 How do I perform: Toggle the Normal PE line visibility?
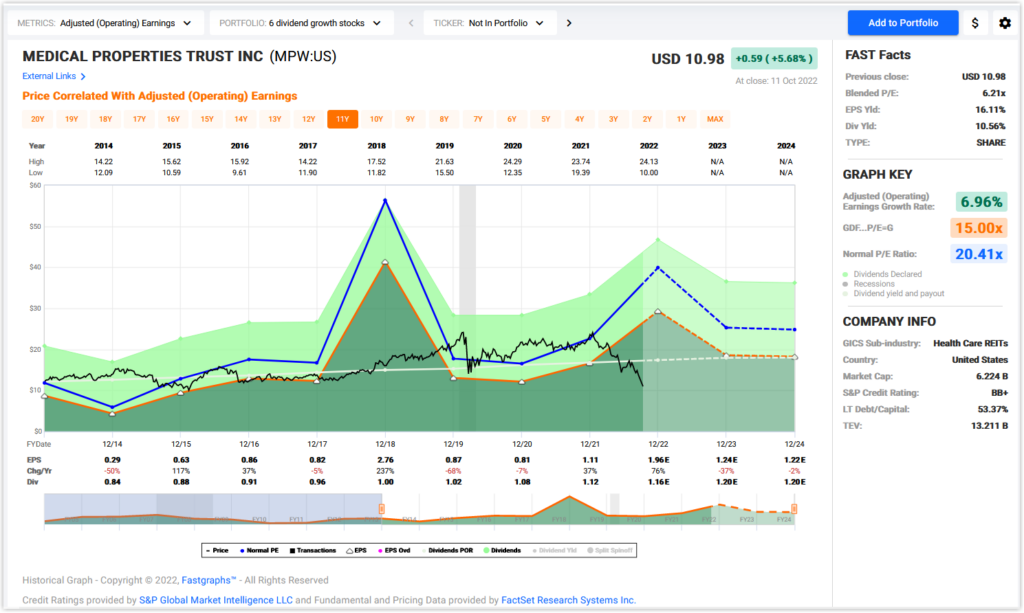point(261,549)
